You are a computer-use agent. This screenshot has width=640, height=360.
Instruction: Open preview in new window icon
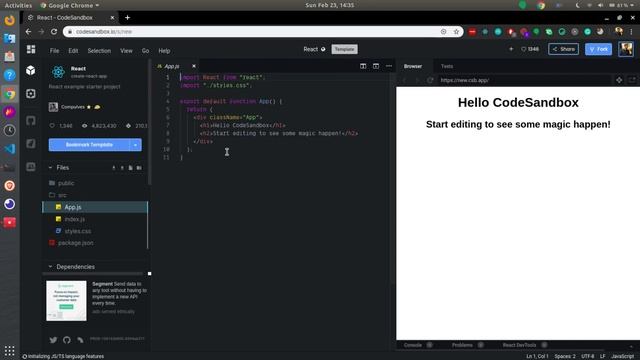click(x=632, y=80)
